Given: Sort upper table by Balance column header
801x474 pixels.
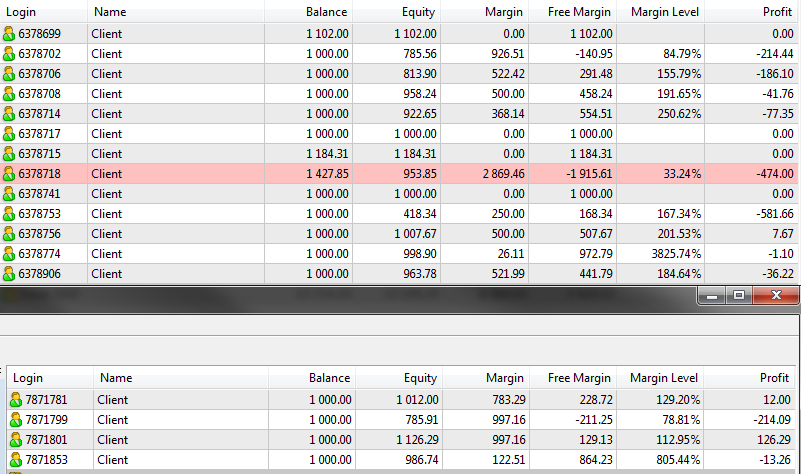Looking at the screenshot, I should (309, 12).
